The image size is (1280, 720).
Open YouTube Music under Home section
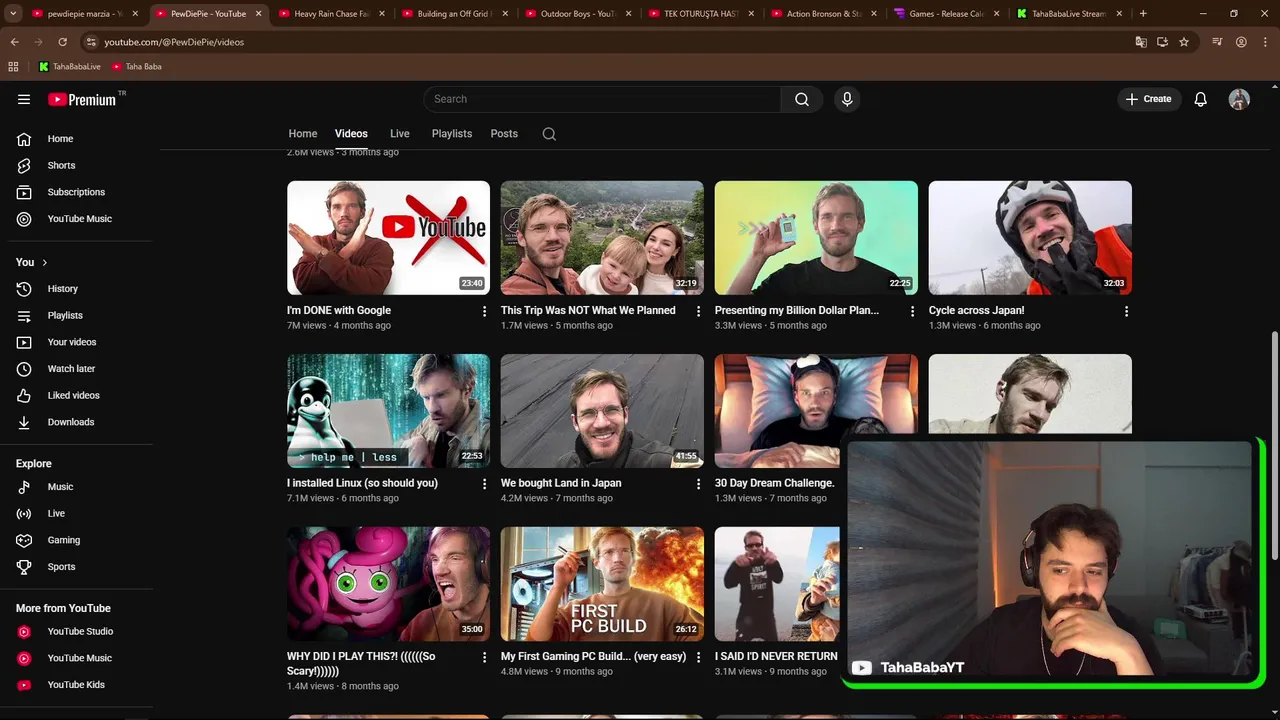79,219
